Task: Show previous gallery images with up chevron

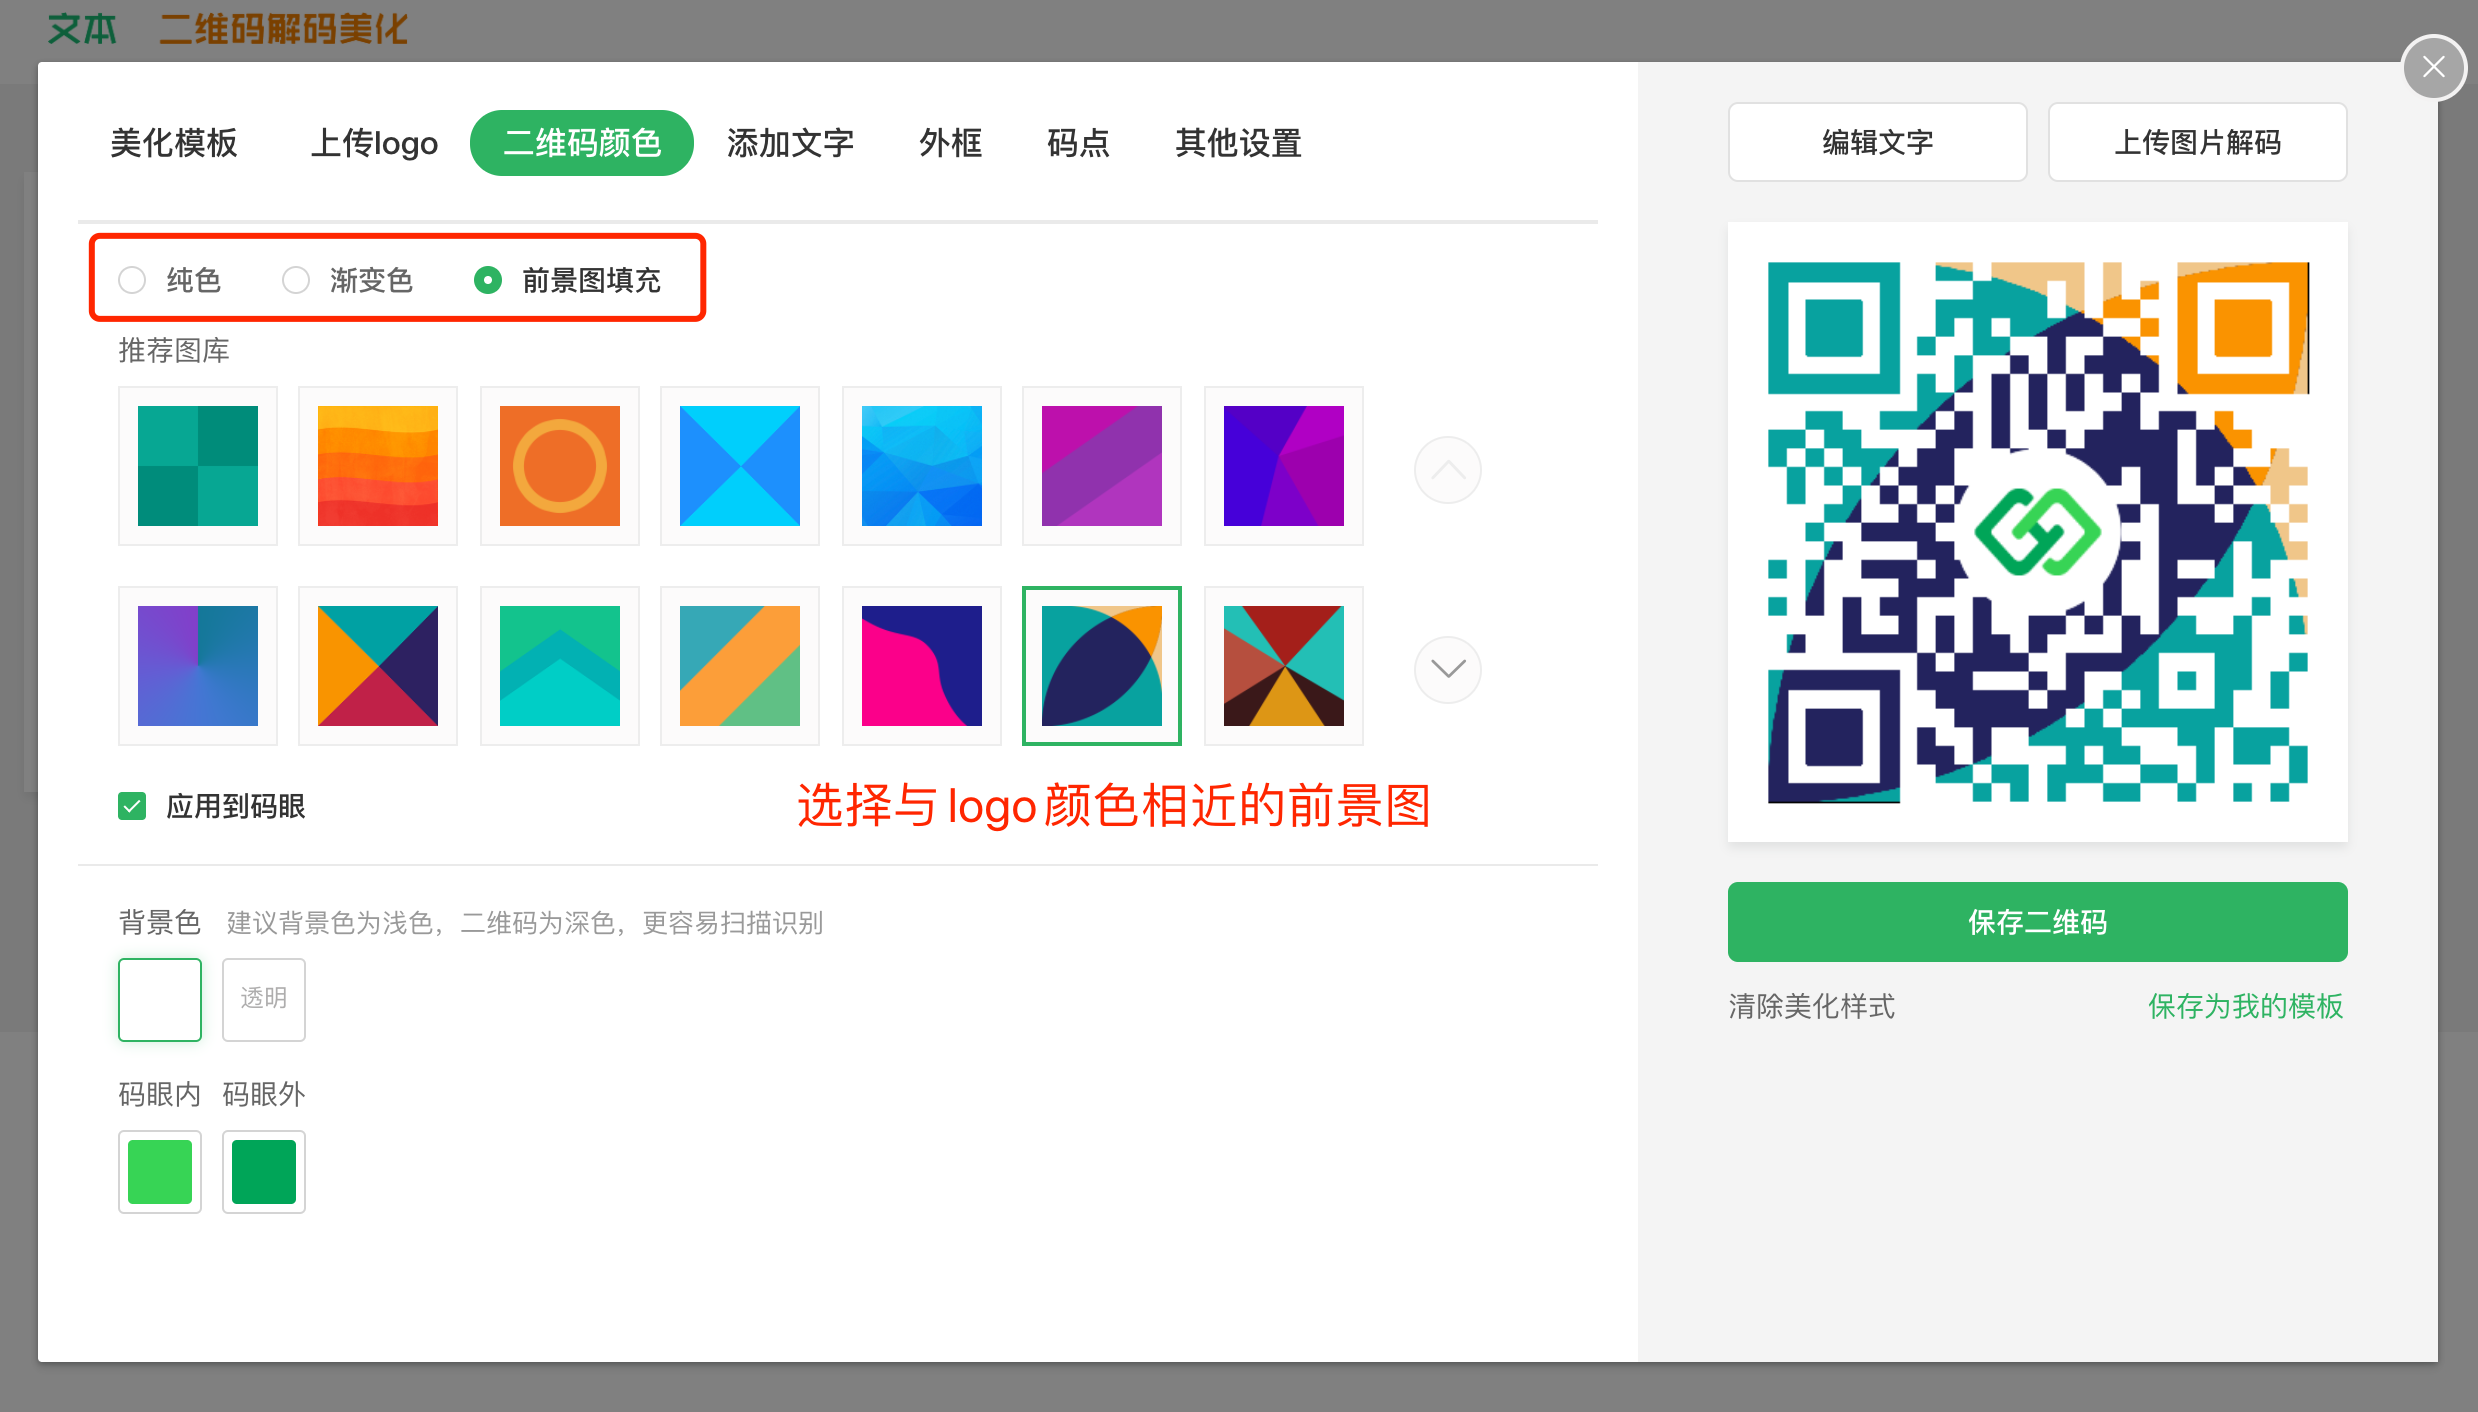Action: [x=1448, y=470]
